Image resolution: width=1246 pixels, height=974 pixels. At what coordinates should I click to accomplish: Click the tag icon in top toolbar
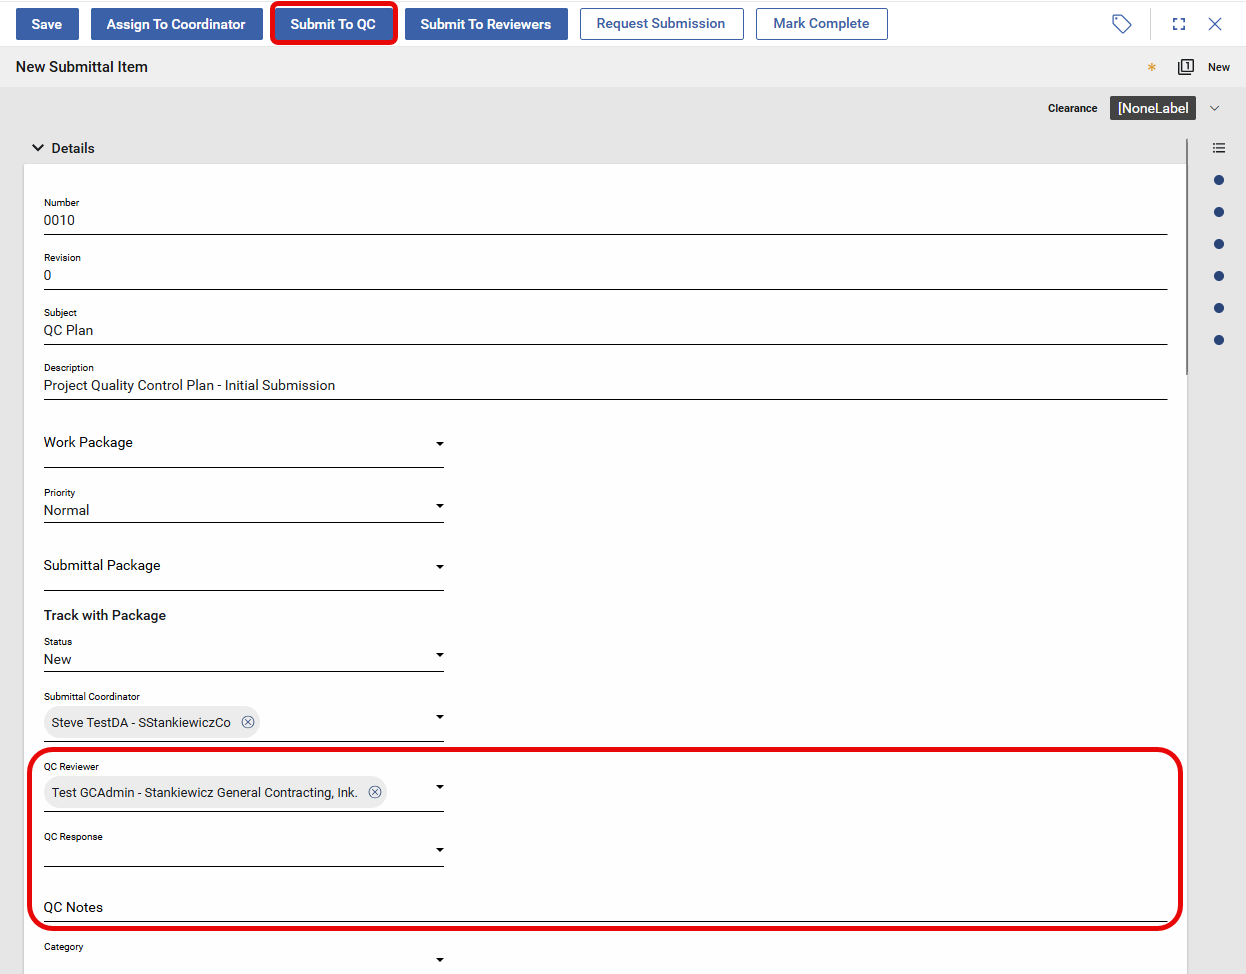click(1121, 24)
